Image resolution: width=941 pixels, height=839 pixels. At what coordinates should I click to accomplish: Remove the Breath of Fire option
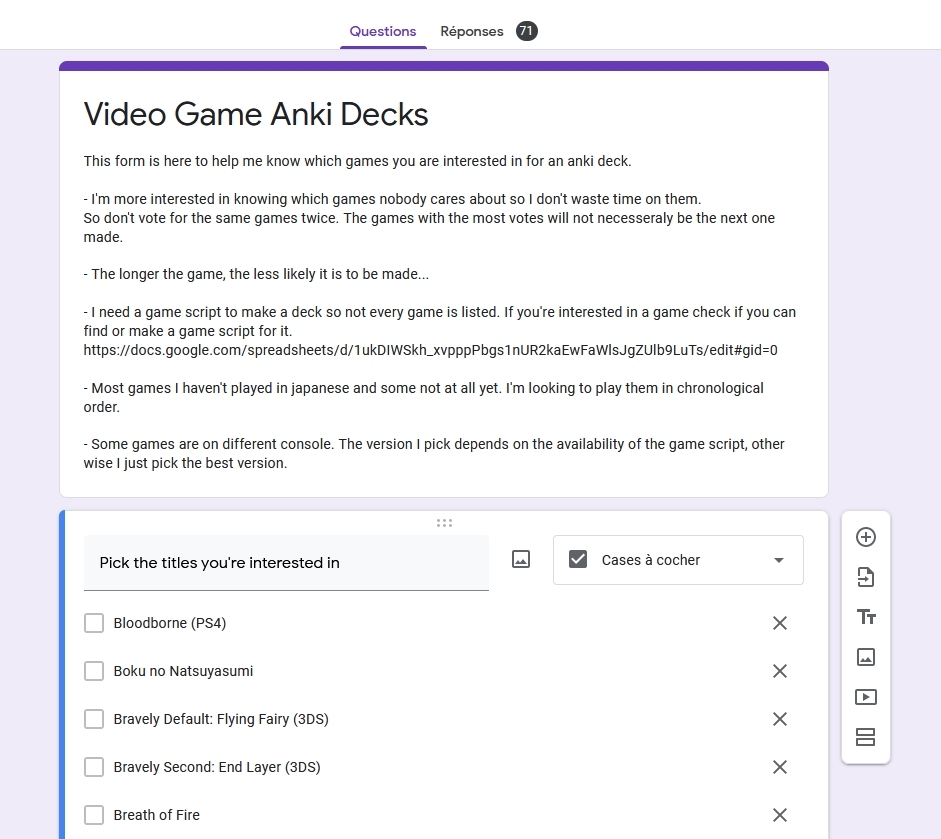click(780, 815)
